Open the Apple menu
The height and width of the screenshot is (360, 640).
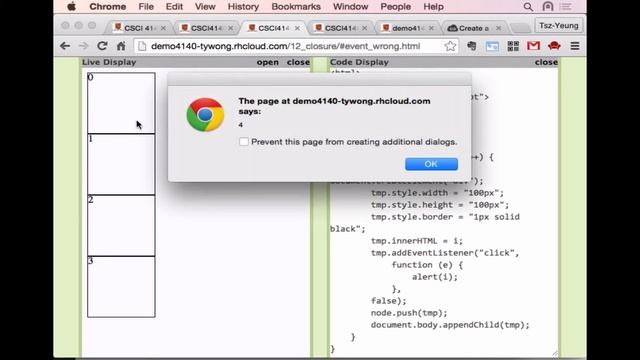[71, 7]
